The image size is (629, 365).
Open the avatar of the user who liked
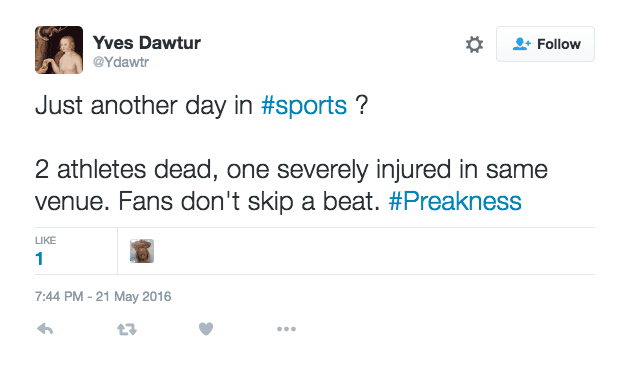point(142,251)
